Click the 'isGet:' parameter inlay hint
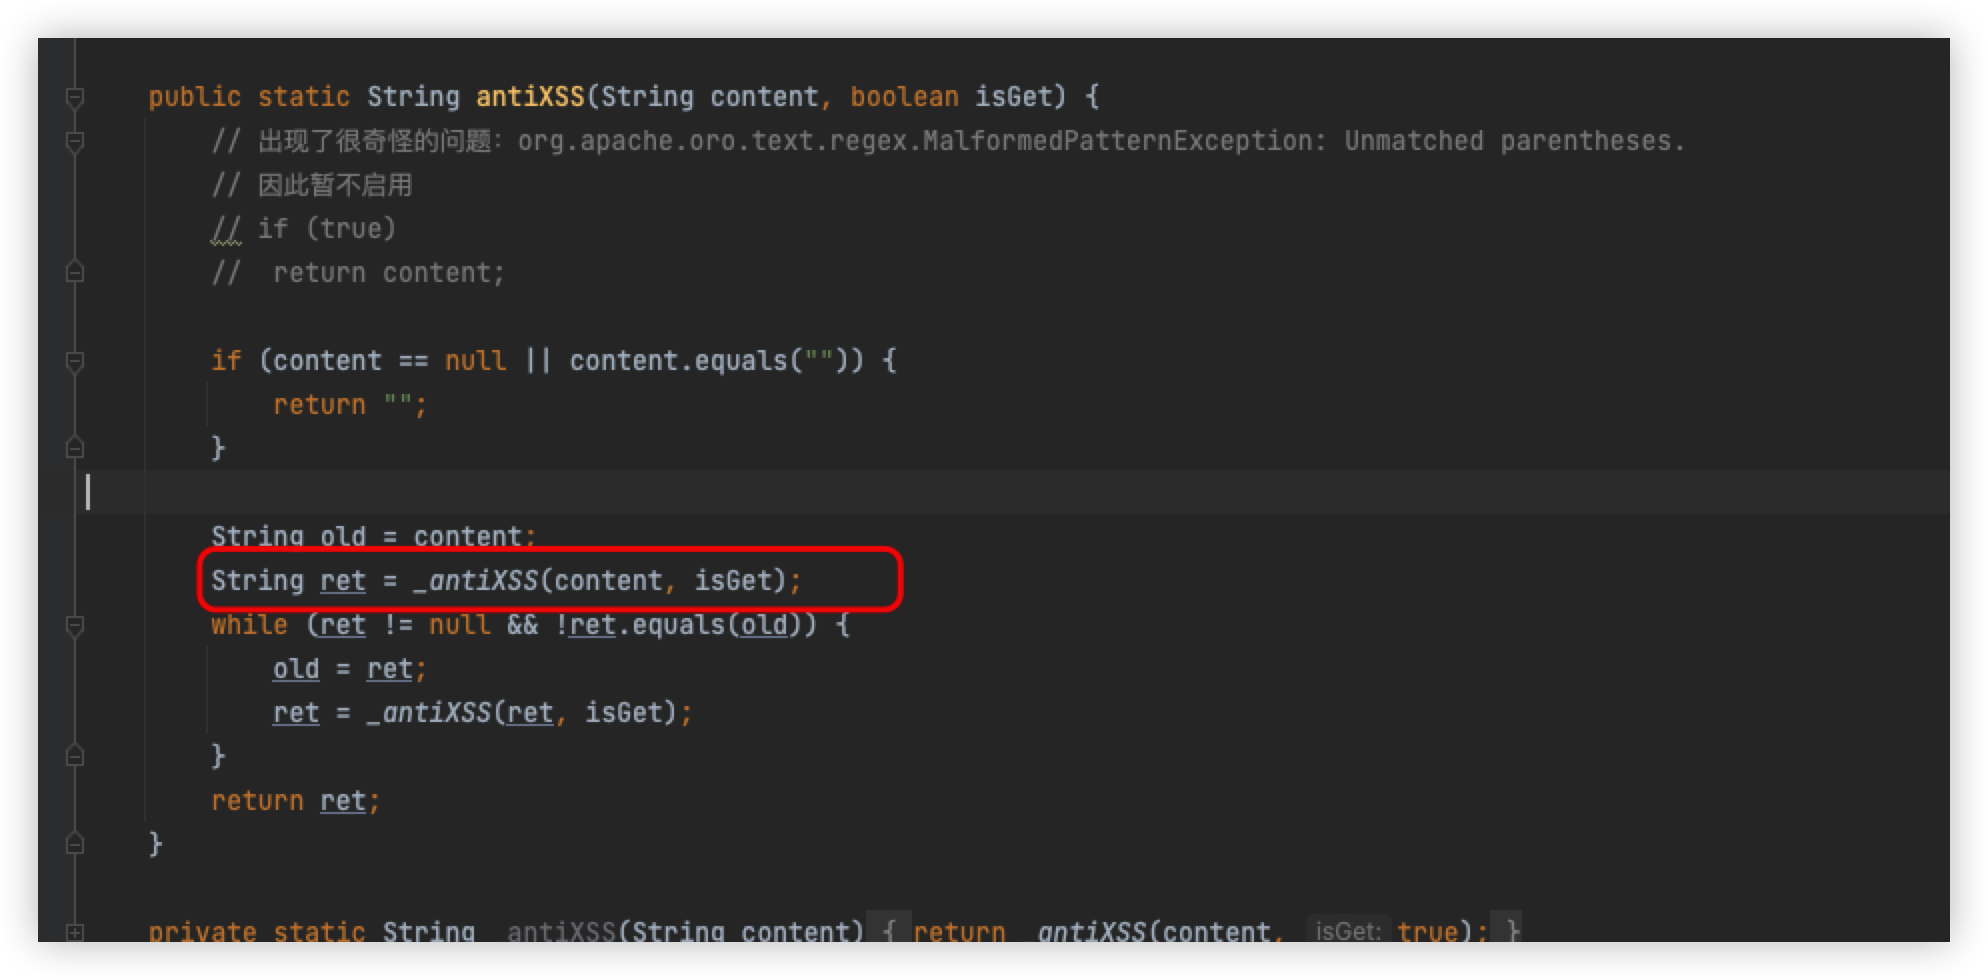This screenshot has width=1988, height=980. click(1347, 932)
